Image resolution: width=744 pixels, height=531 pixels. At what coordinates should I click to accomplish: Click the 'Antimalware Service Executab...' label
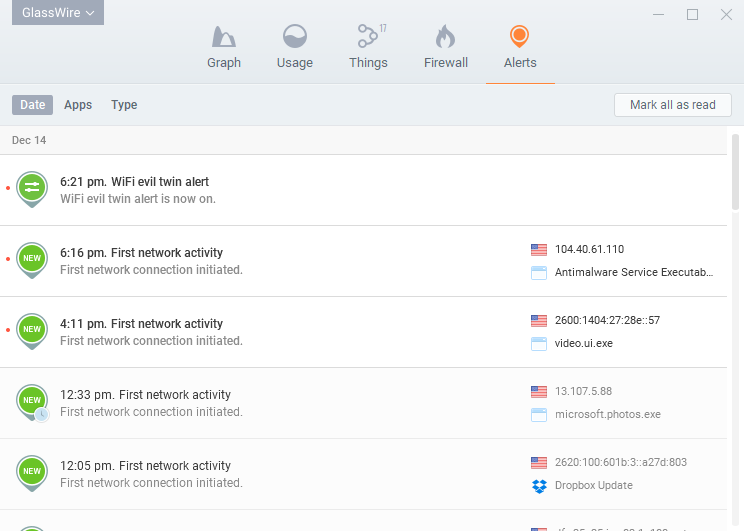point(634,272)
